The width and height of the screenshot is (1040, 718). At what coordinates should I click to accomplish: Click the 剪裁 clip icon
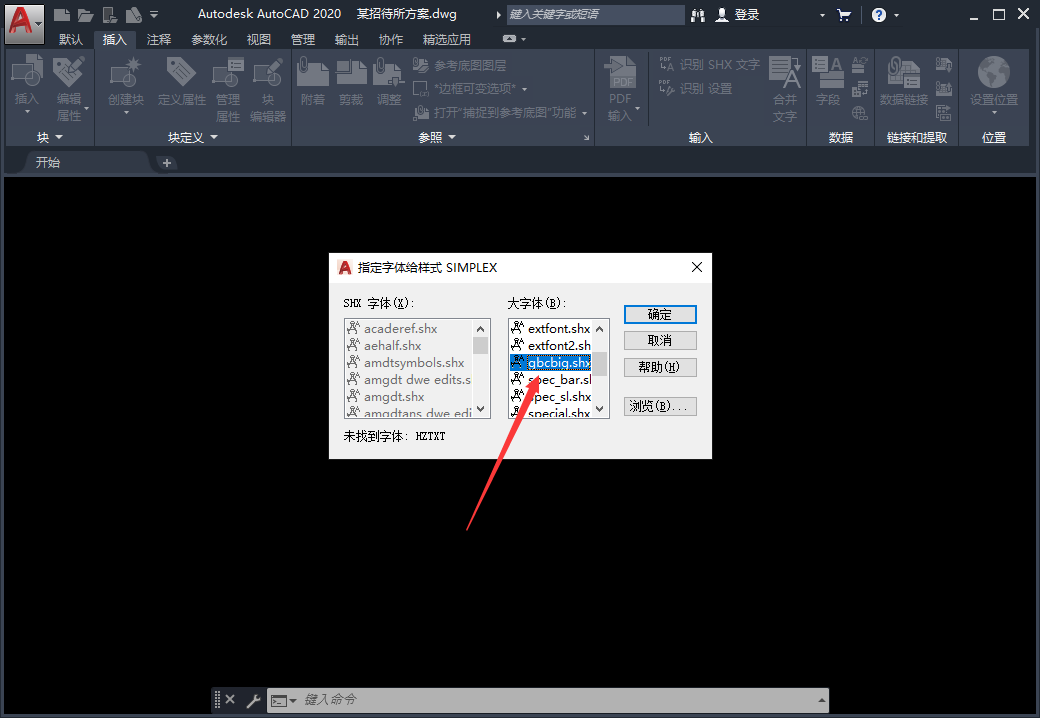tap(351, 72)
